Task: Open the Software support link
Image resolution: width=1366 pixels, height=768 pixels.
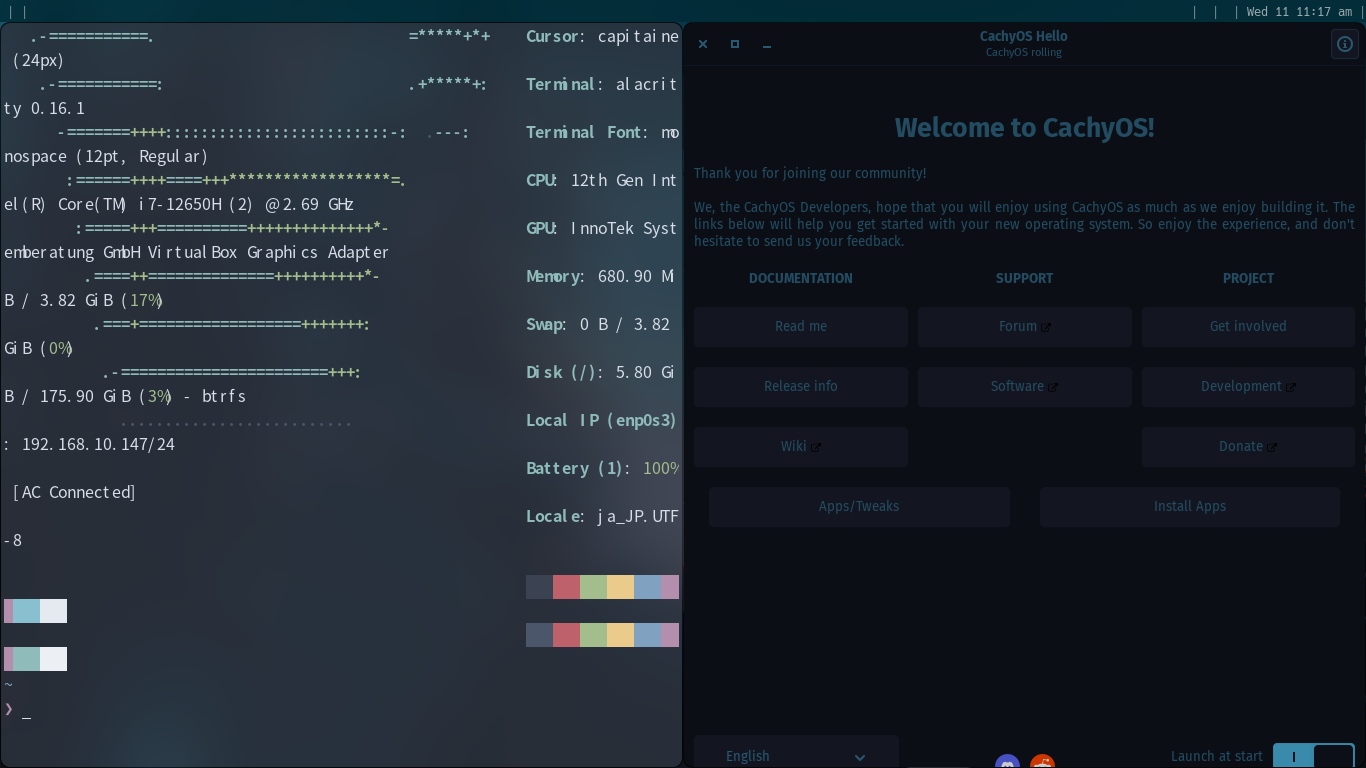Action: pyautogui.click(x=1025, y=387)
